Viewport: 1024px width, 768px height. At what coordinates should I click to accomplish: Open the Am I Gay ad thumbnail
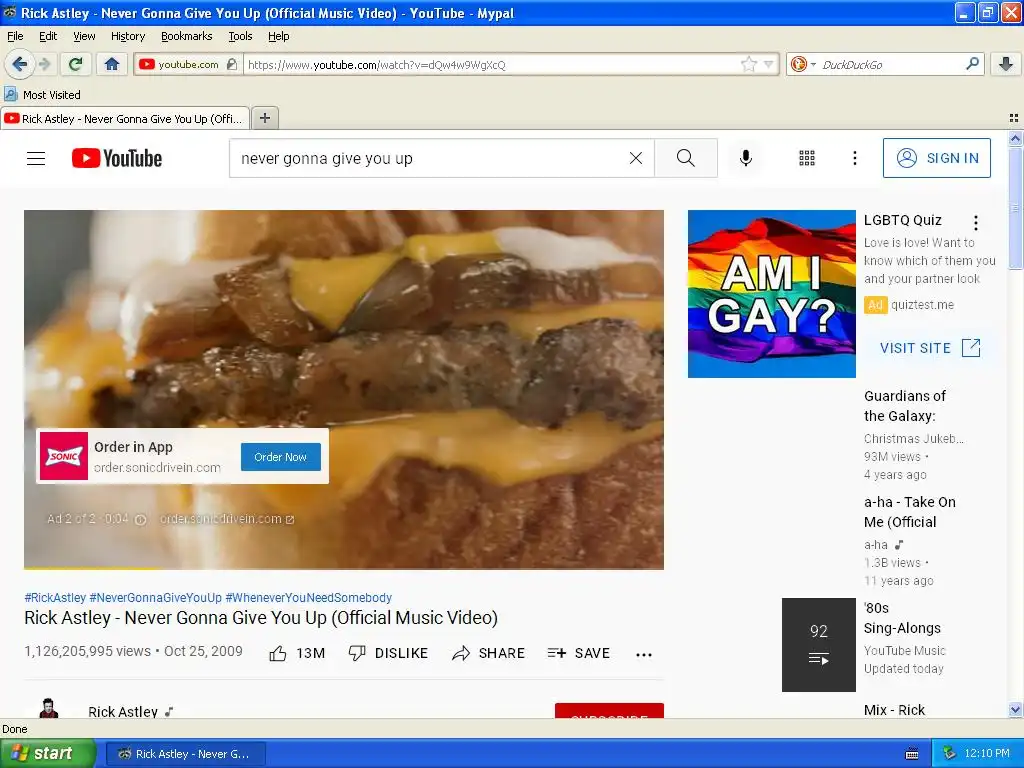coord(771,294)
